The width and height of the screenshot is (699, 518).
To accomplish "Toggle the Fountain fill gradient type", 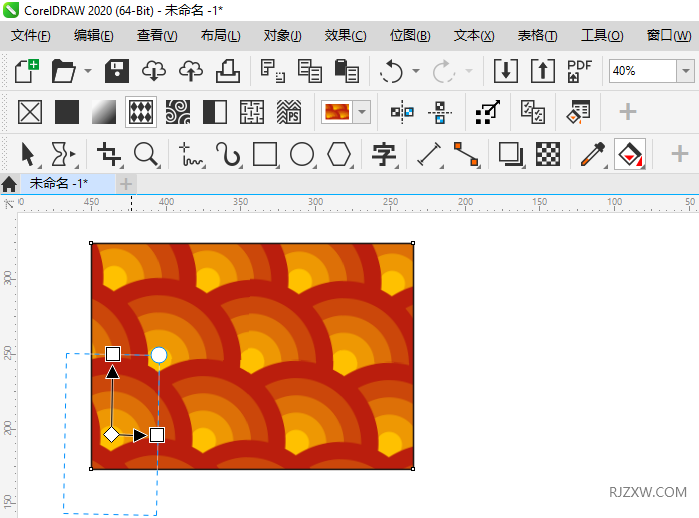I will coord(104,112).
